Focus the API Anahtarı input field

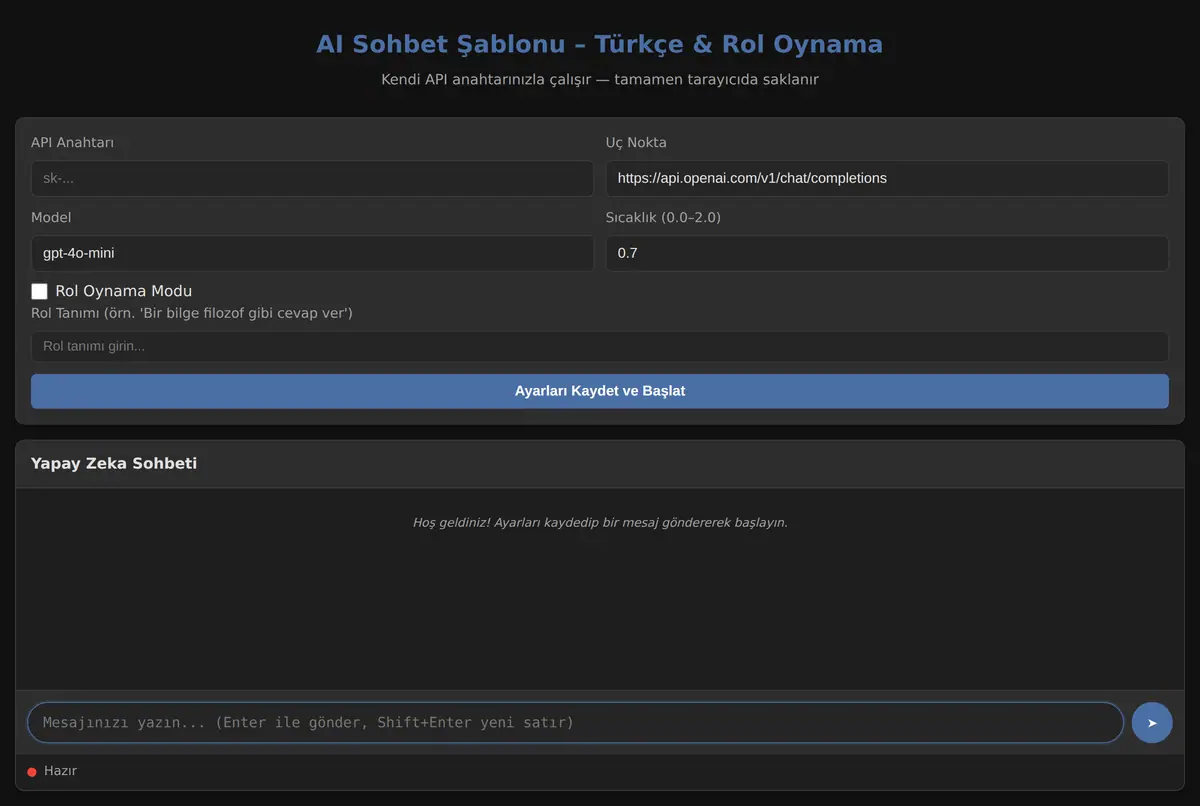312,178
